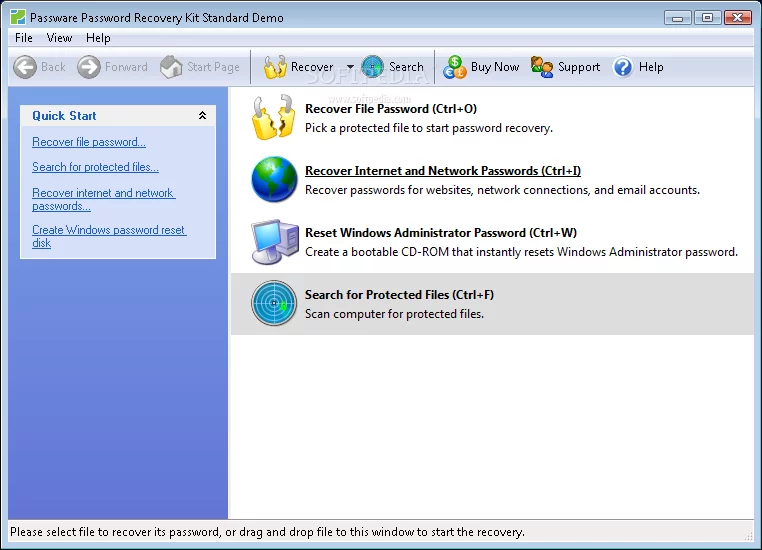Close the Passware window
The width and height of the screenshot is (762, 550).
[x=738, y=17]
